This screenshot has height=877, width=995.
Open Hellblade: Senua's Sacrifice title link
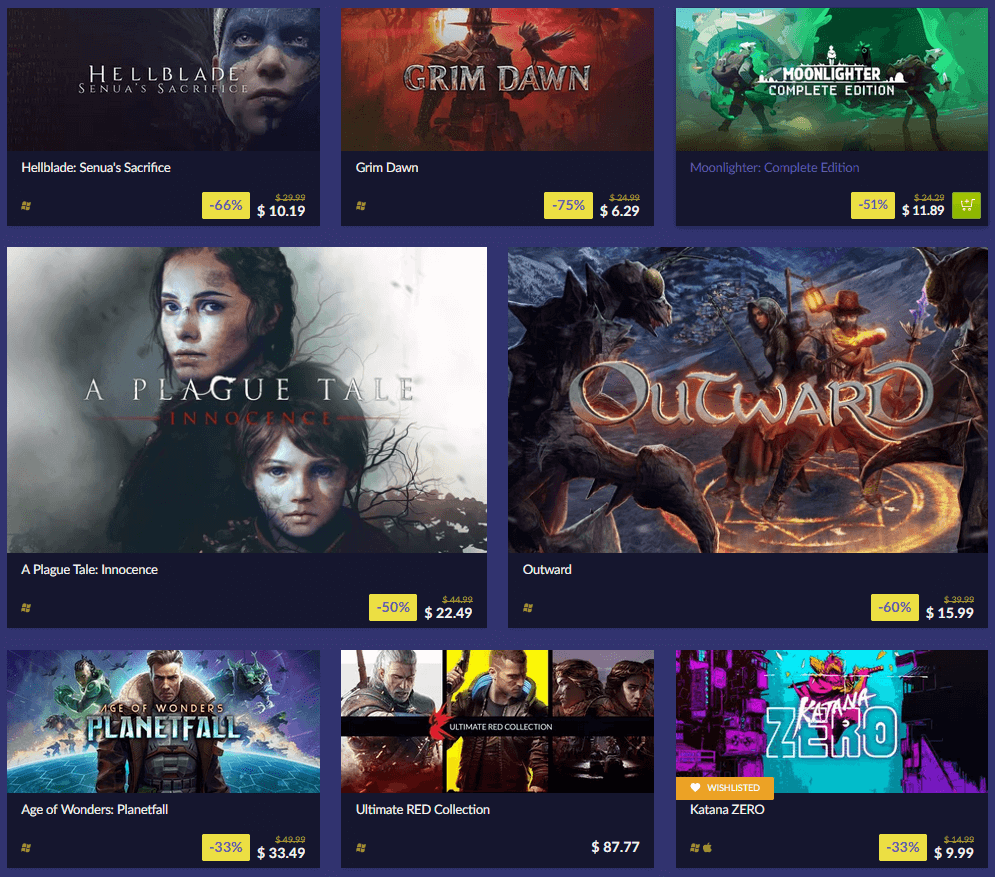[x=96, y=168]
